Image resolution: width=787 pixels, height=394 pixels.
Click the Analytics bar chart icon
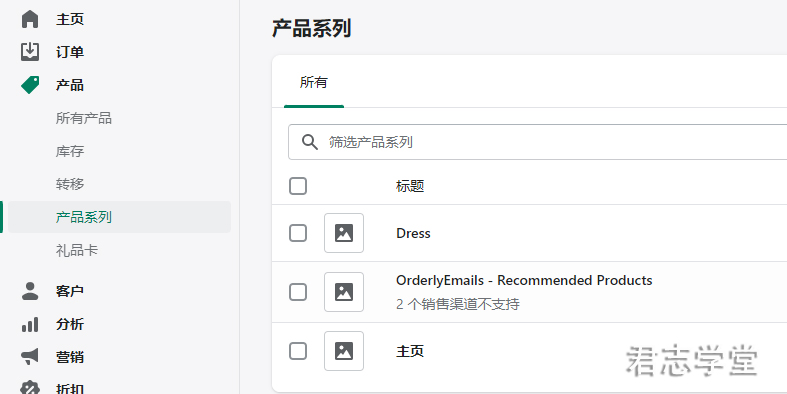point(30,324)
